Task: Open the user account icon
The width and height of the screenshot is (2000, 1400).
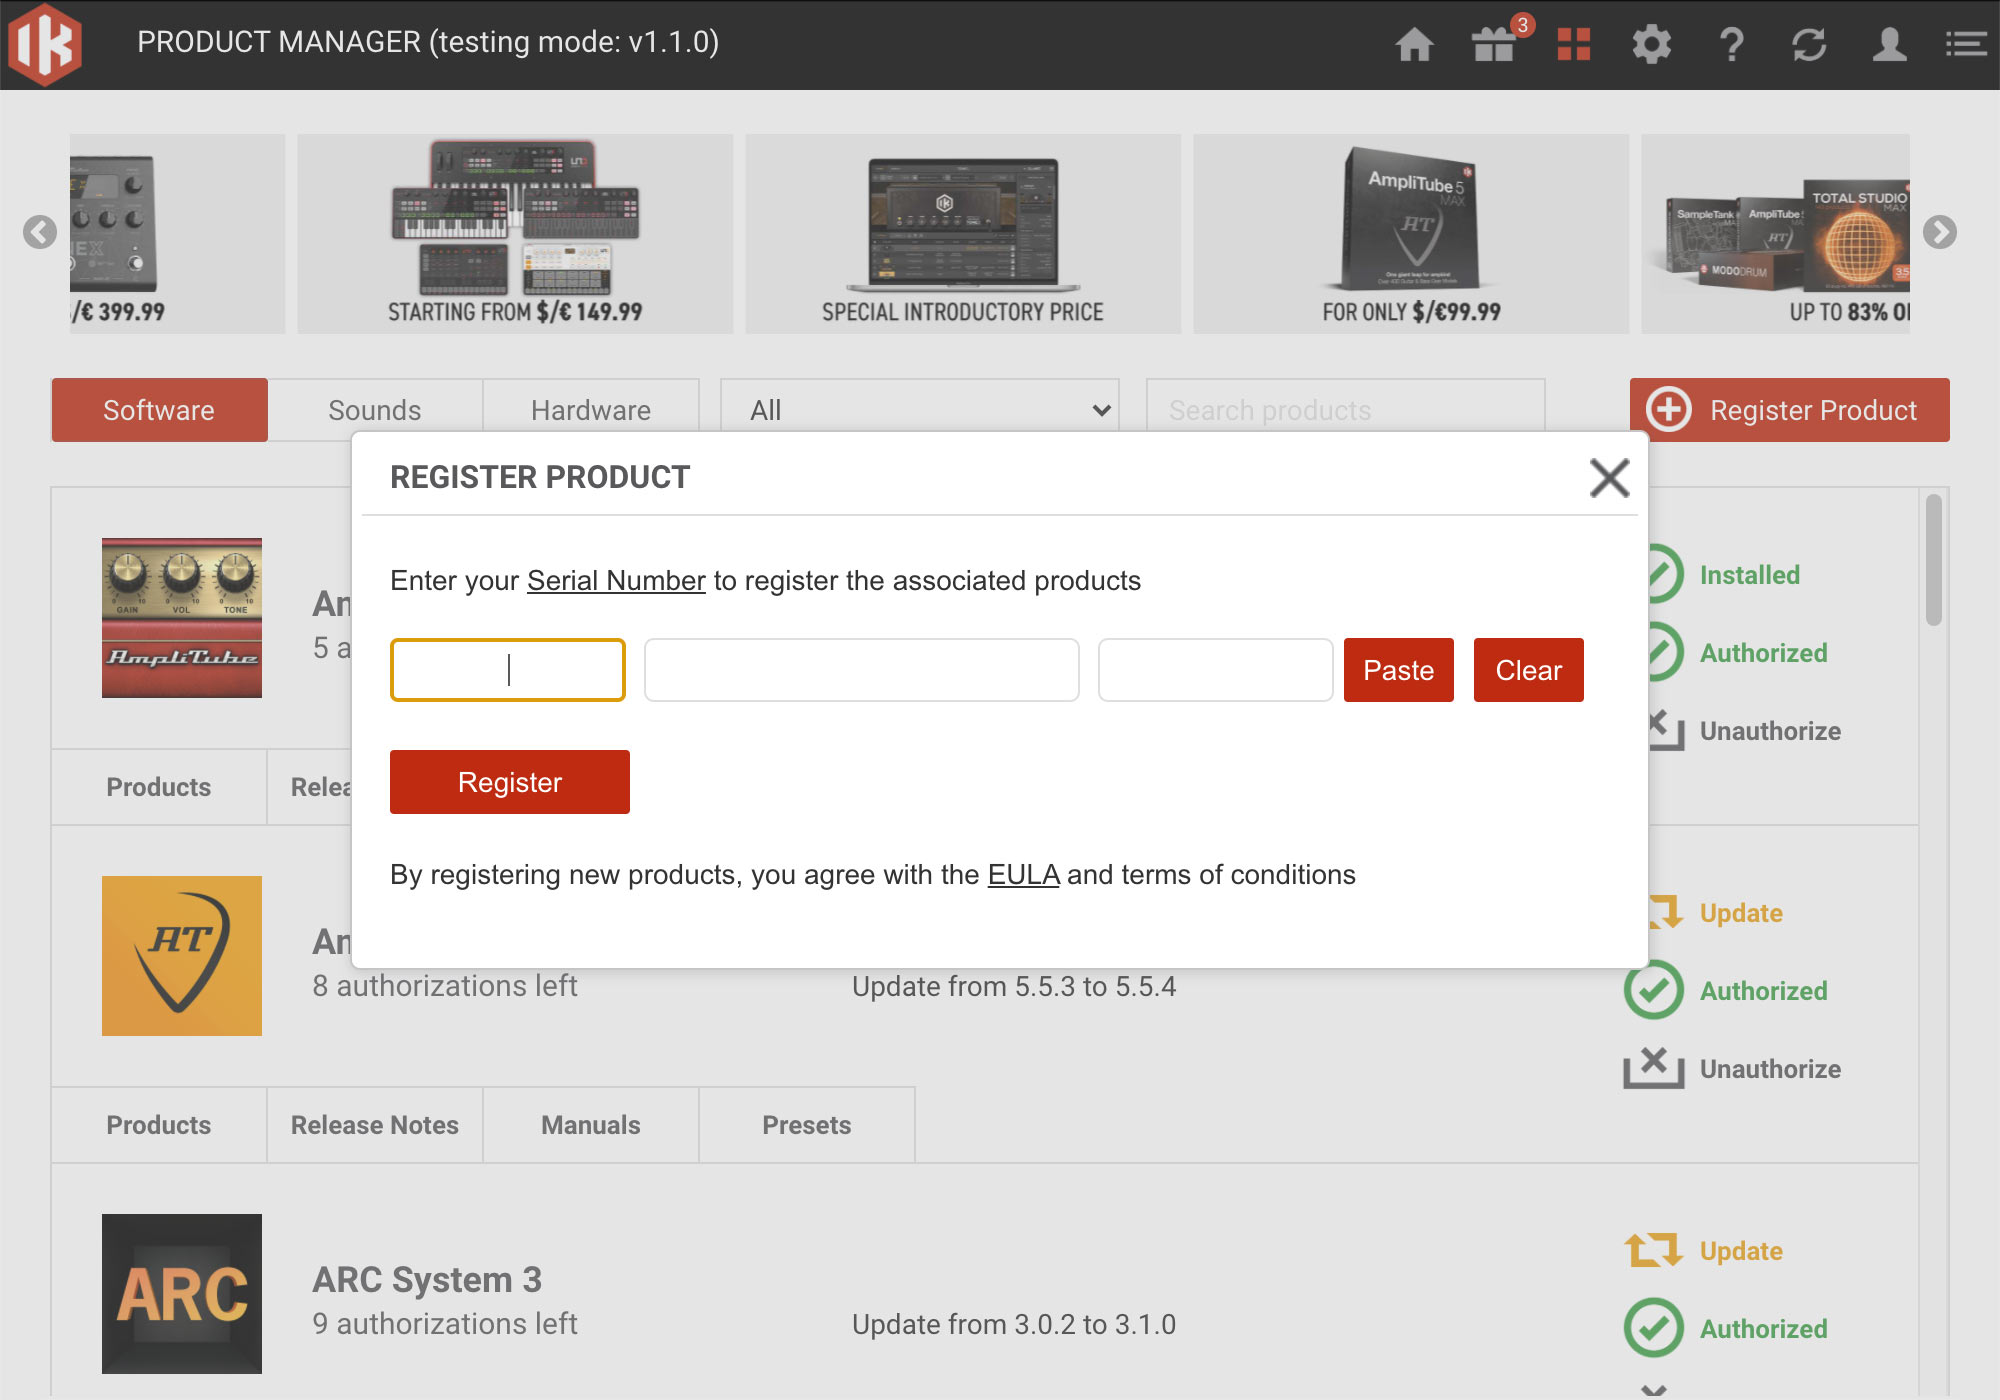Action: coord(1889,45)
